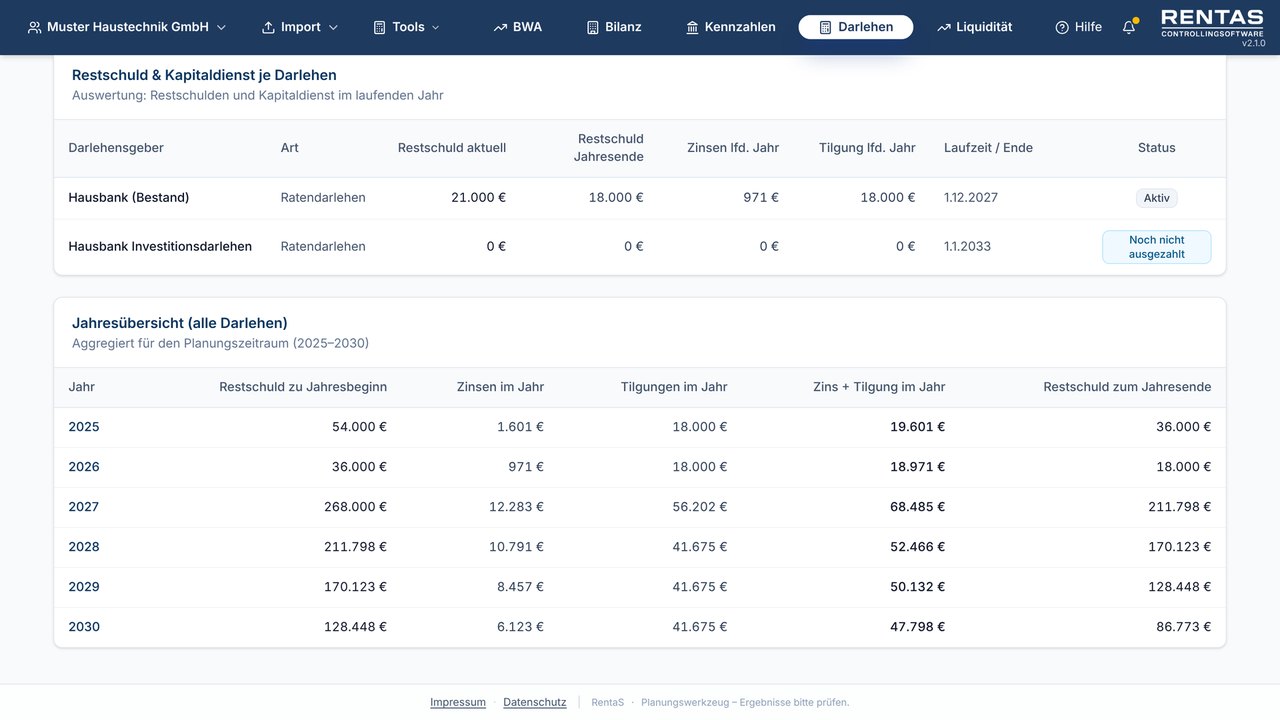1280x720 pixels.
Task: Click the bank icon beside Kennzahlen
Action: point(692,27)
